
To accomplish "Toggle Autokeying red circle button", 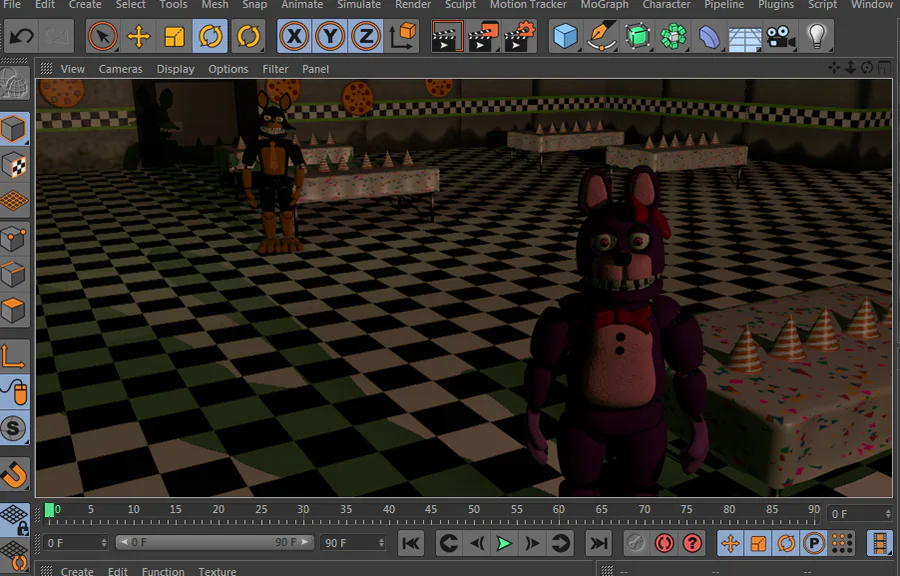I will pos(664,543).
